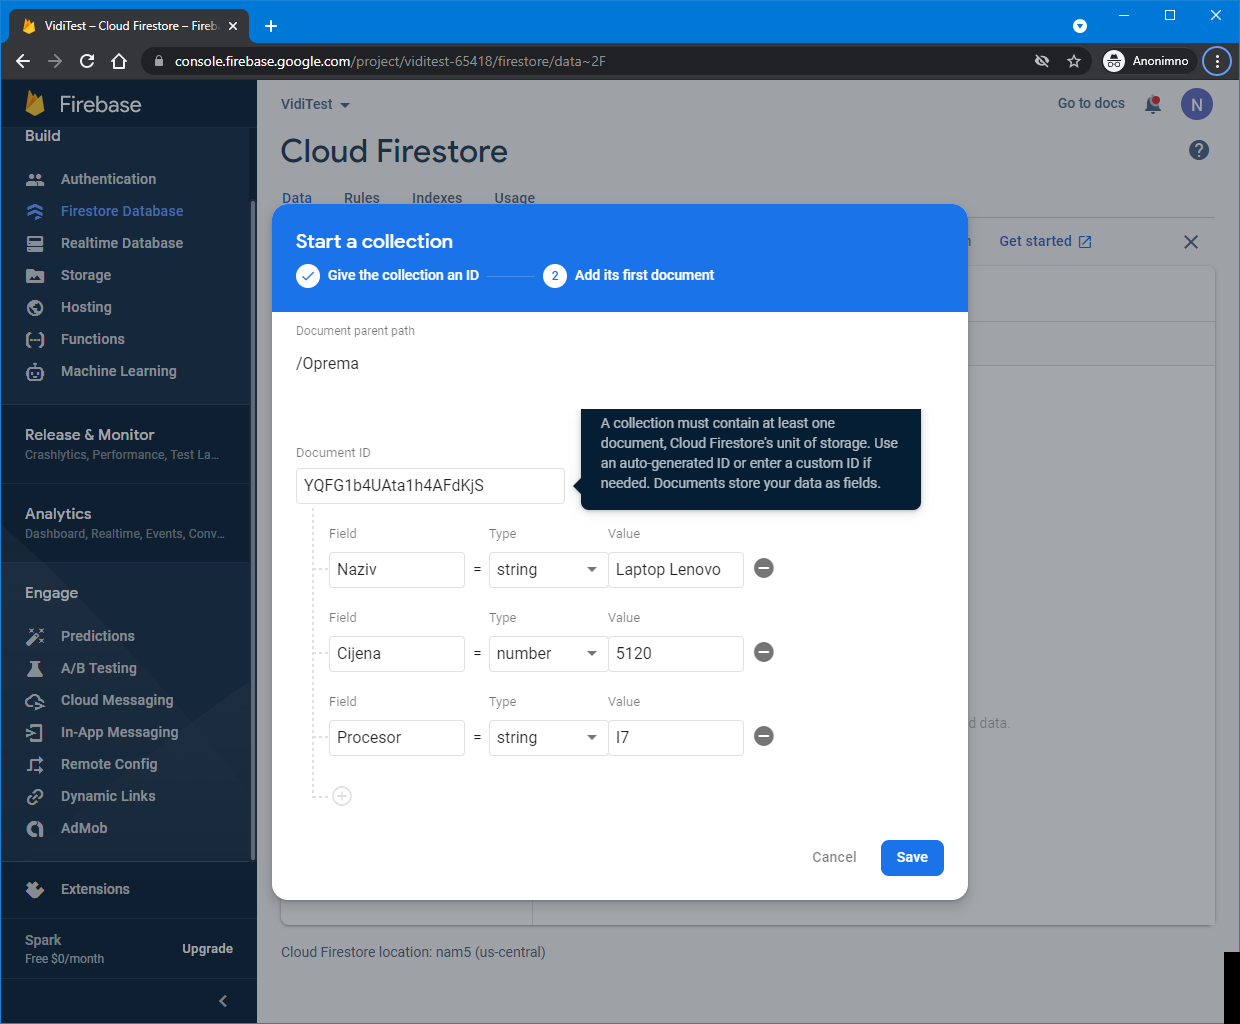Close the Get started banner

tap(1191, 242)
